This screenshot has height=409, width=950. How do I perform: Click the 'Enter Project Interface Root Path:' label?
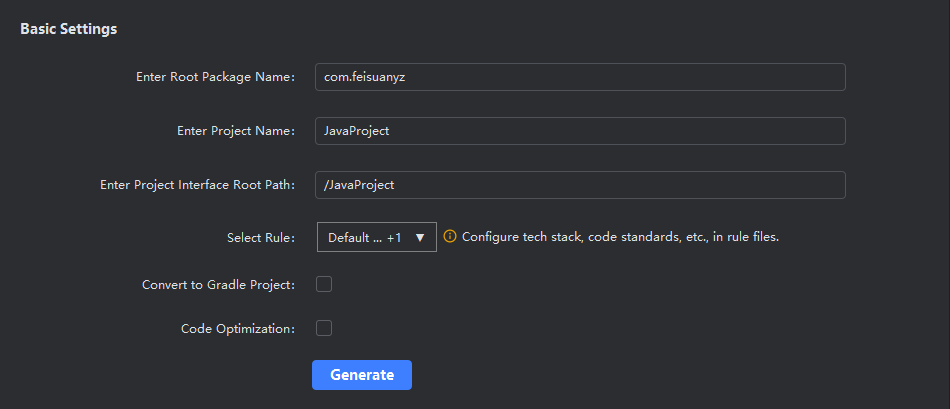coord(197,185)
